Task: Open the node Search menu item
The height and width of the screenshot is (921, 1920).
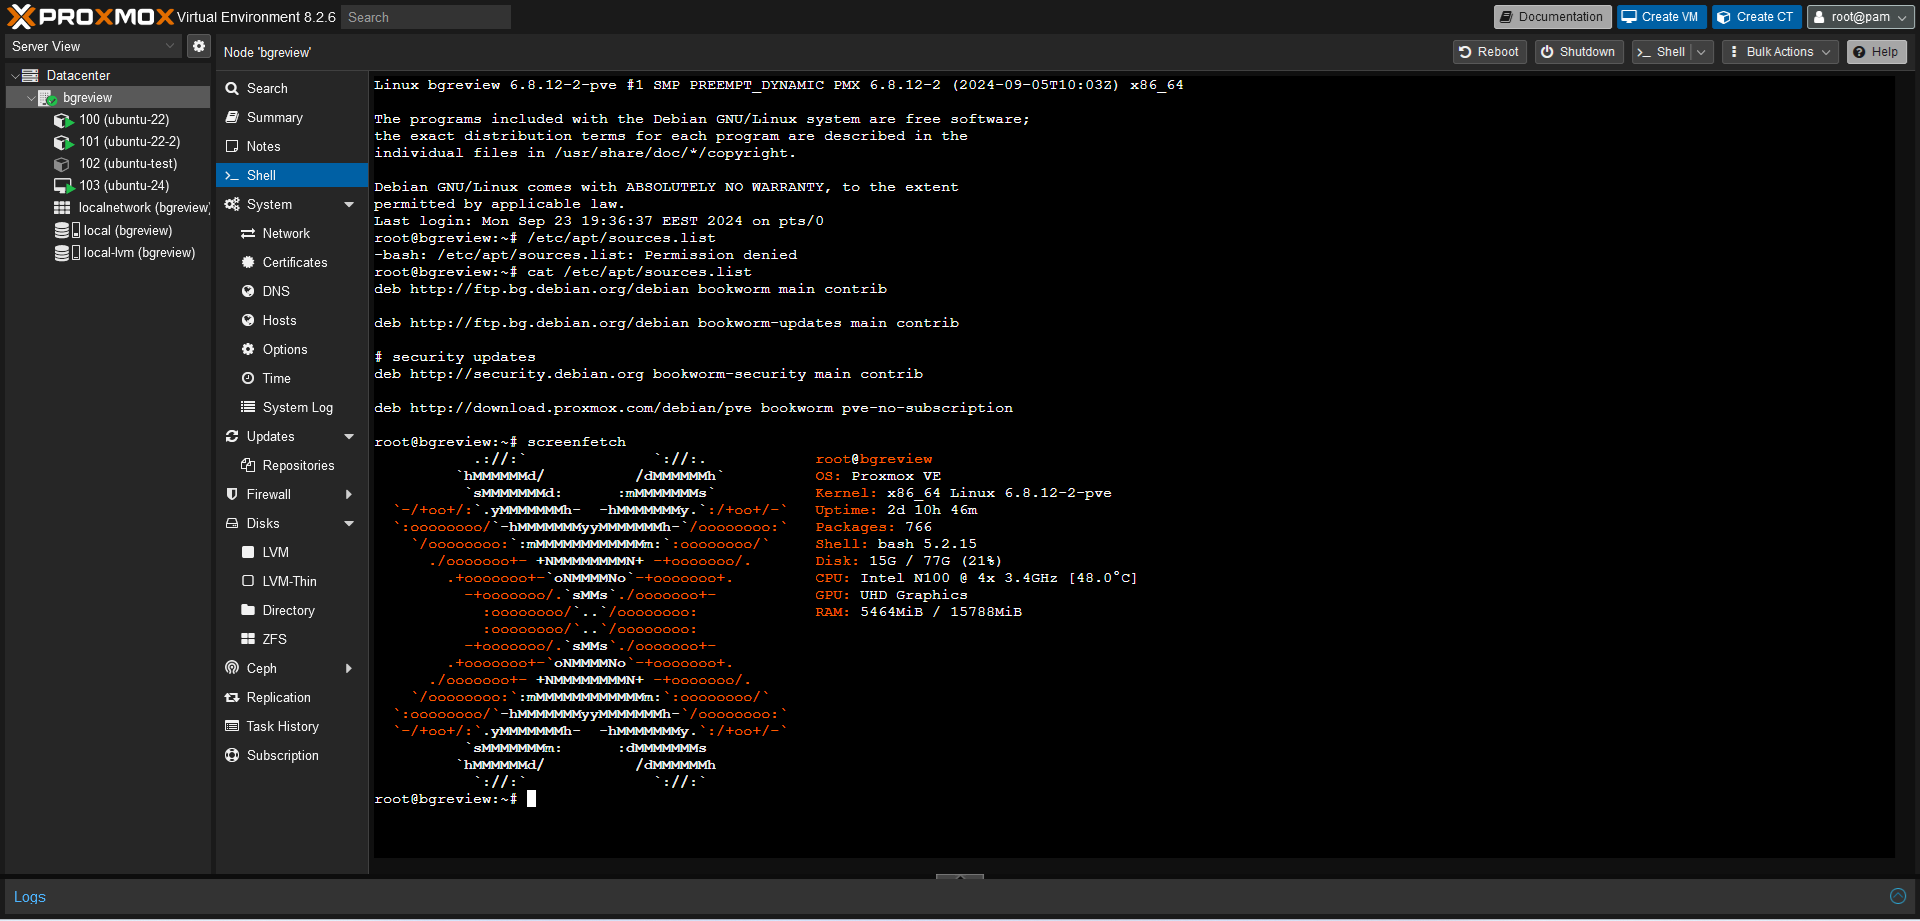Action: (292, 88)
